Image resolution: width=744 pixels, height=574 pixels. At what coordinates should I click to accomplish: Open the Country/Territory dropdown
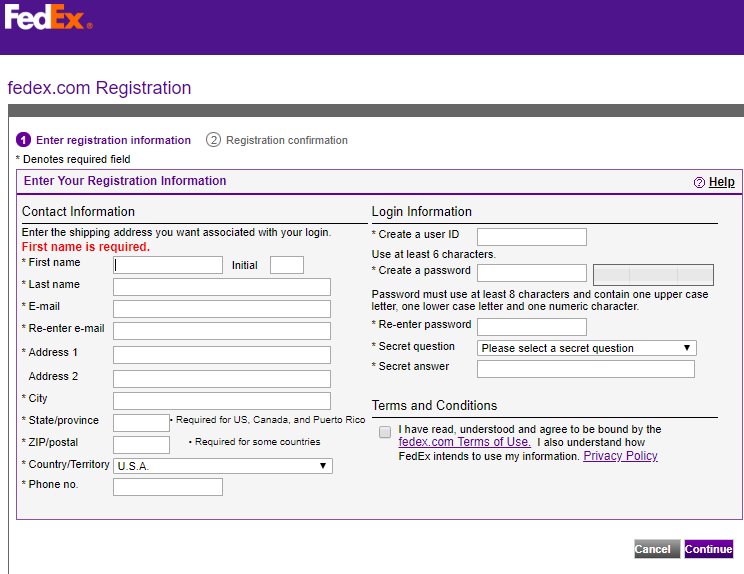click(223, 466)
